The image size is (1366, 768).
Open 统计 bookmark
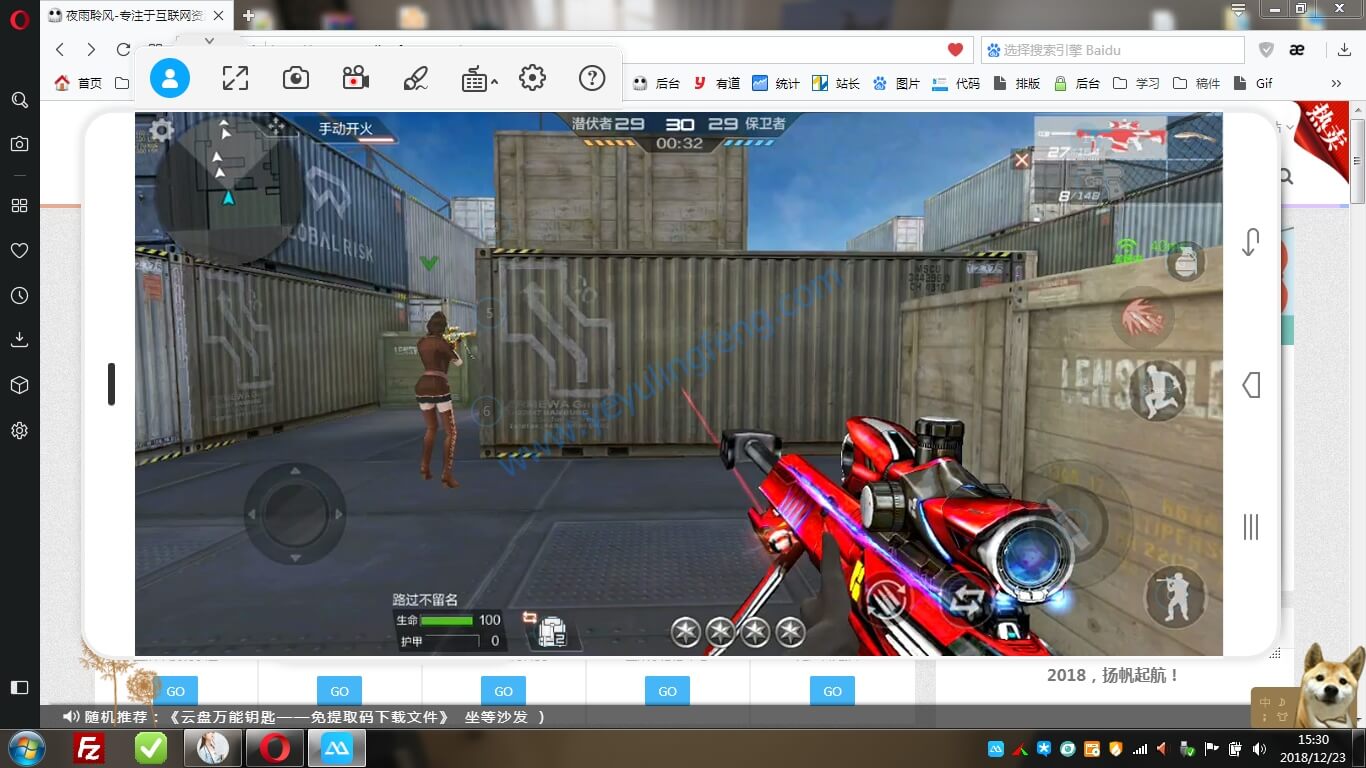(776, 84)
